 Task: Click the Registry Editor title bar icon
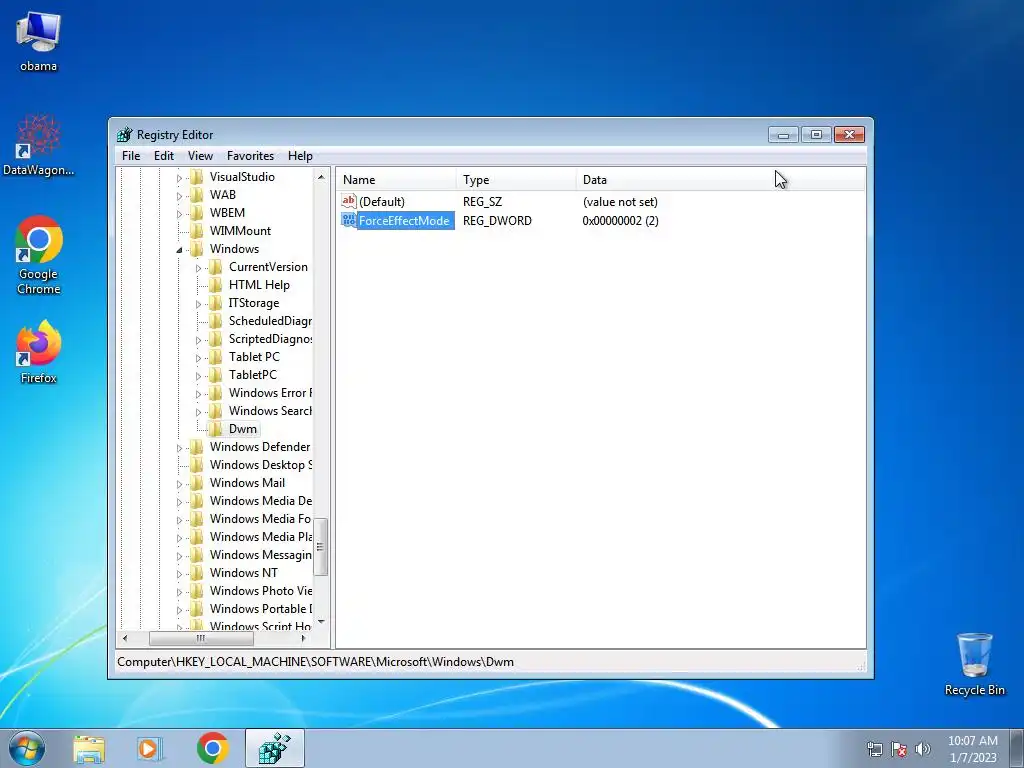pyautogui.click(x=124, y=135)
